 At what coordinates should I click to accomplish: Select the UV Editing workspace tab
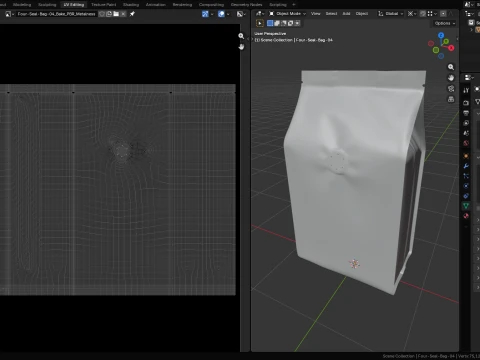tap(74, 5)
